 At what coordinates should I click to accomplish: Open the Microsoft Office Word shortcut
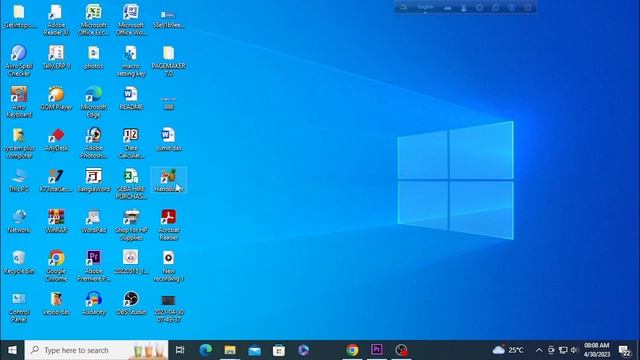pyautogui.click(x=131, y=20)
